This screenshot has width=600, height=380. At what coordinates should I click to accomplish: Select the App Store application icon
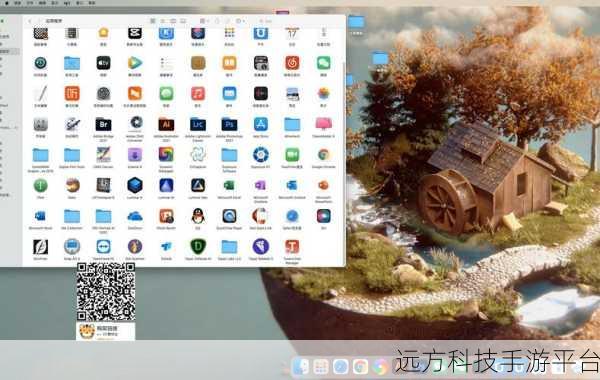[x=261, y=124]
